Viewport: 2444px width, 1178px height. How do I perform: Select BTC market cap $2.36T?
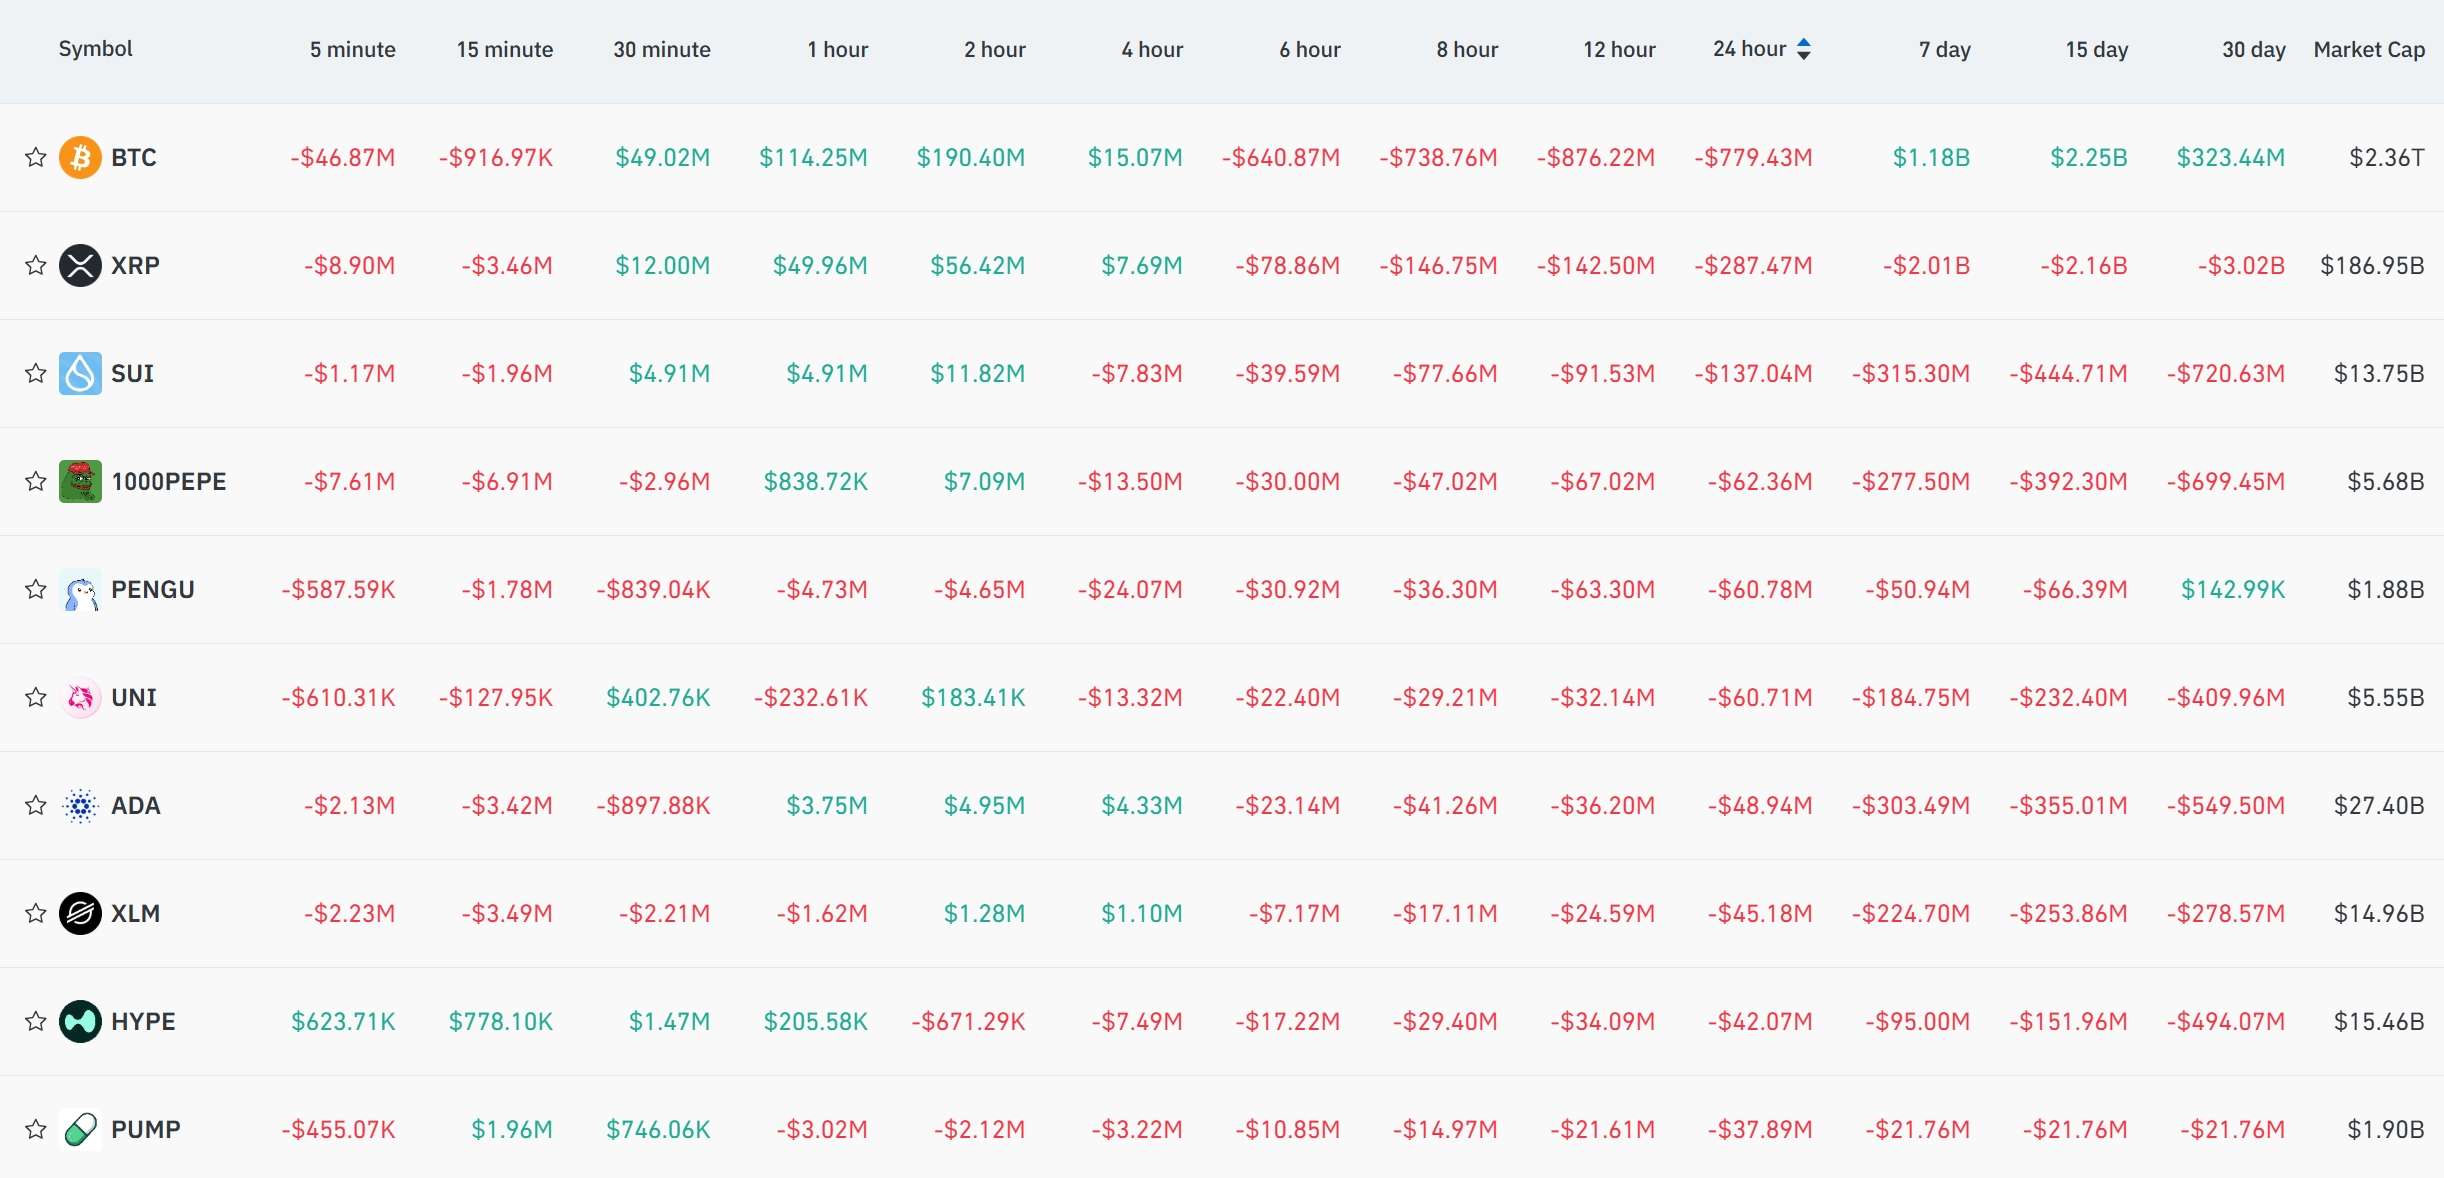tap(2387, 157)
